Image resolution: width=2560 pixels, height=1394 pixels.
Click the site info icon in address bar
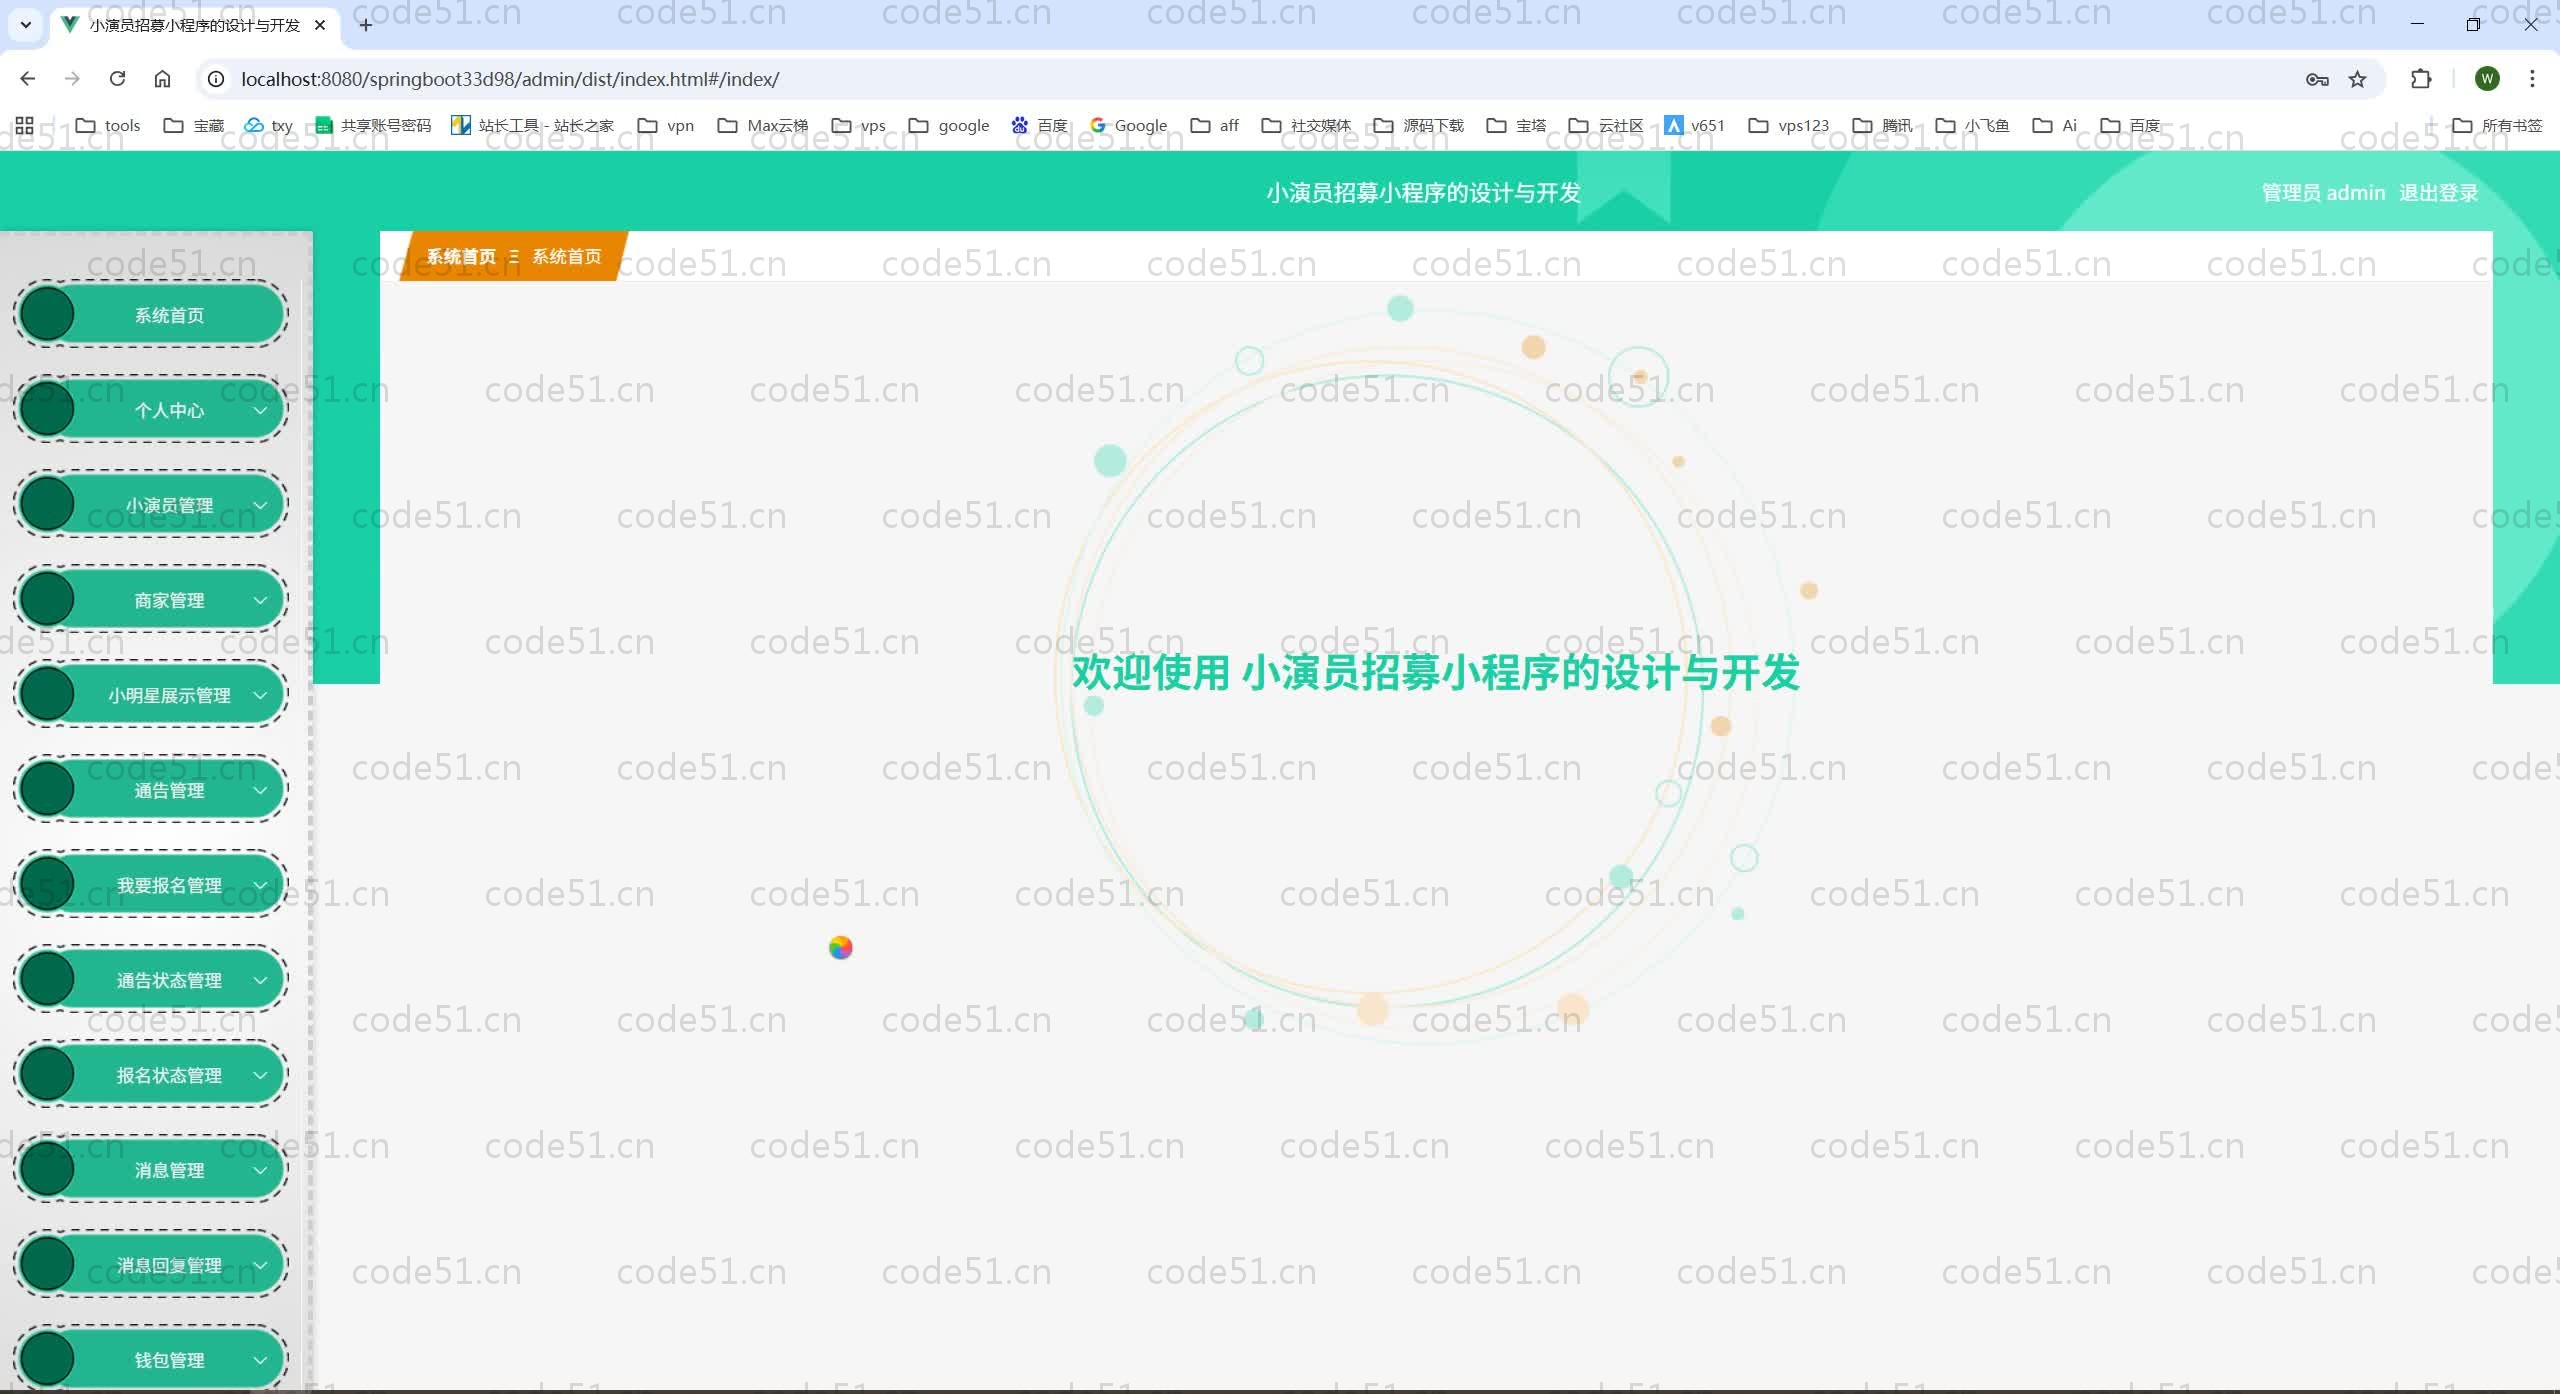(x=214, y=79)
